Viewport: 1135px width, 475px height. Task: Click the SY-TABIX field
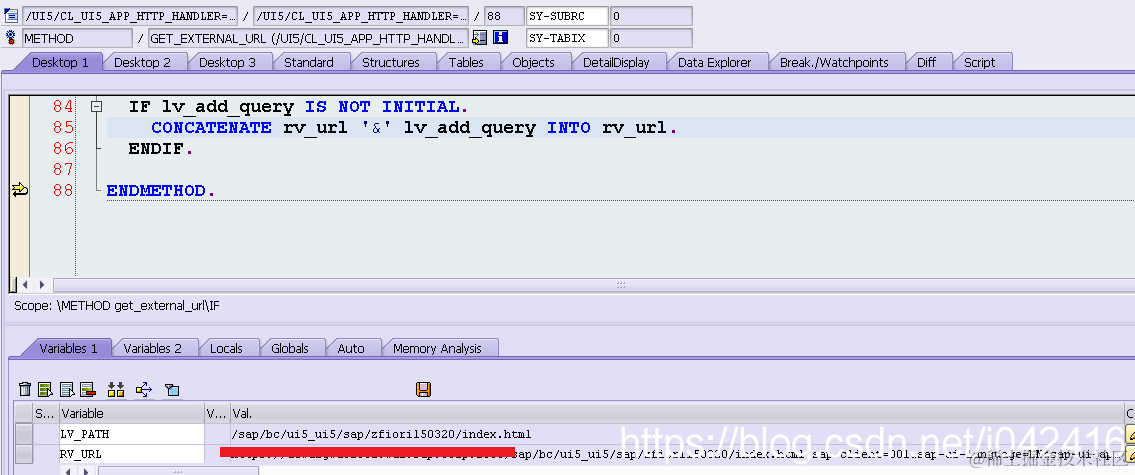click(x=567, y=38)
